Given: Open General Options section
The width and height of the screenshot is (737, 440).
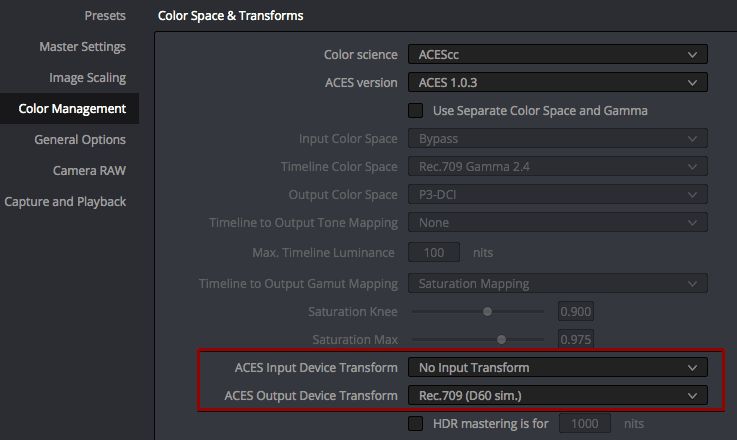Looking at the screenshot, I should pyautogui.click(x=80, y=140).
